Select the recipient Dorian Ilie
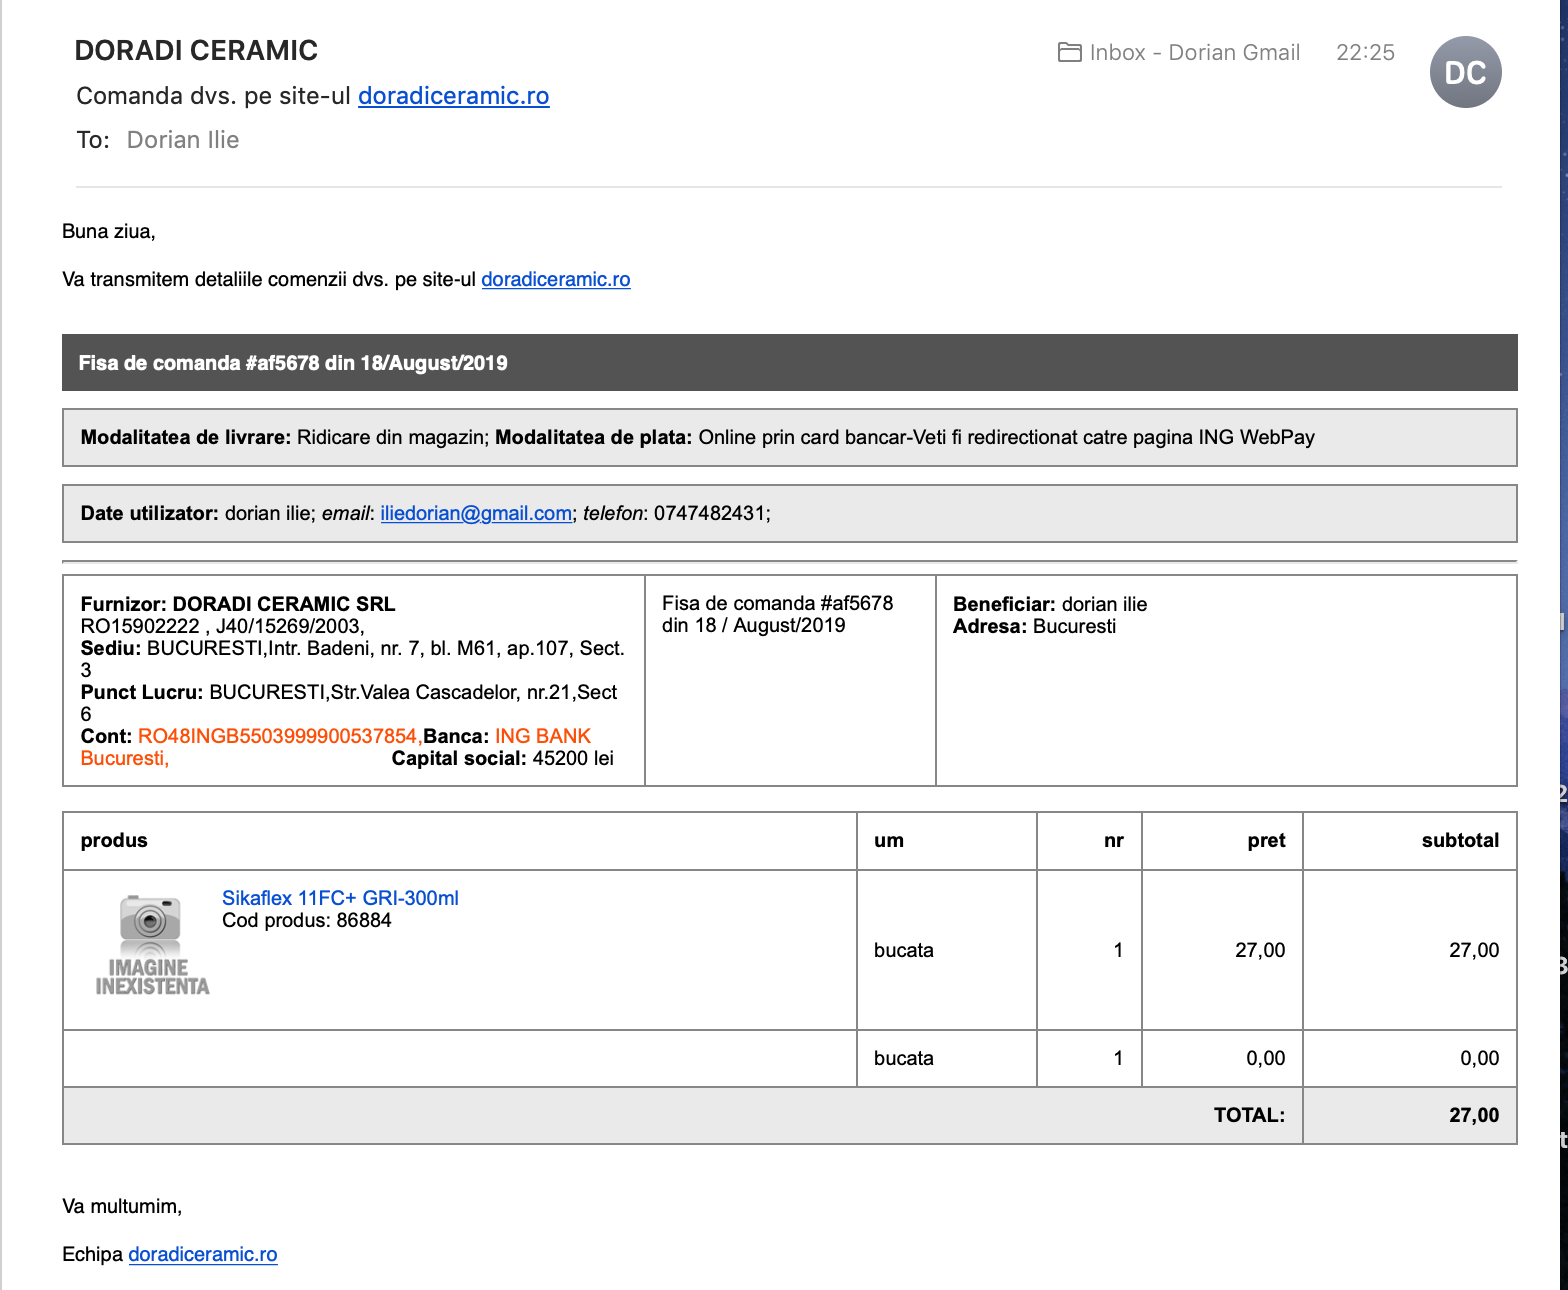This screenshot has height=1290, width=1568. point(183,140)
